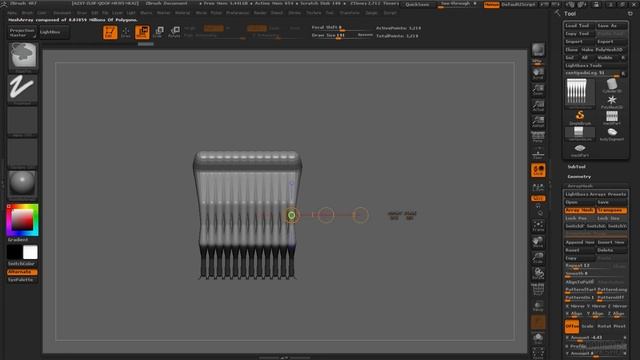Click the Frame mesh icon
This screenshot has height=360, width=640.
[538, 226]
